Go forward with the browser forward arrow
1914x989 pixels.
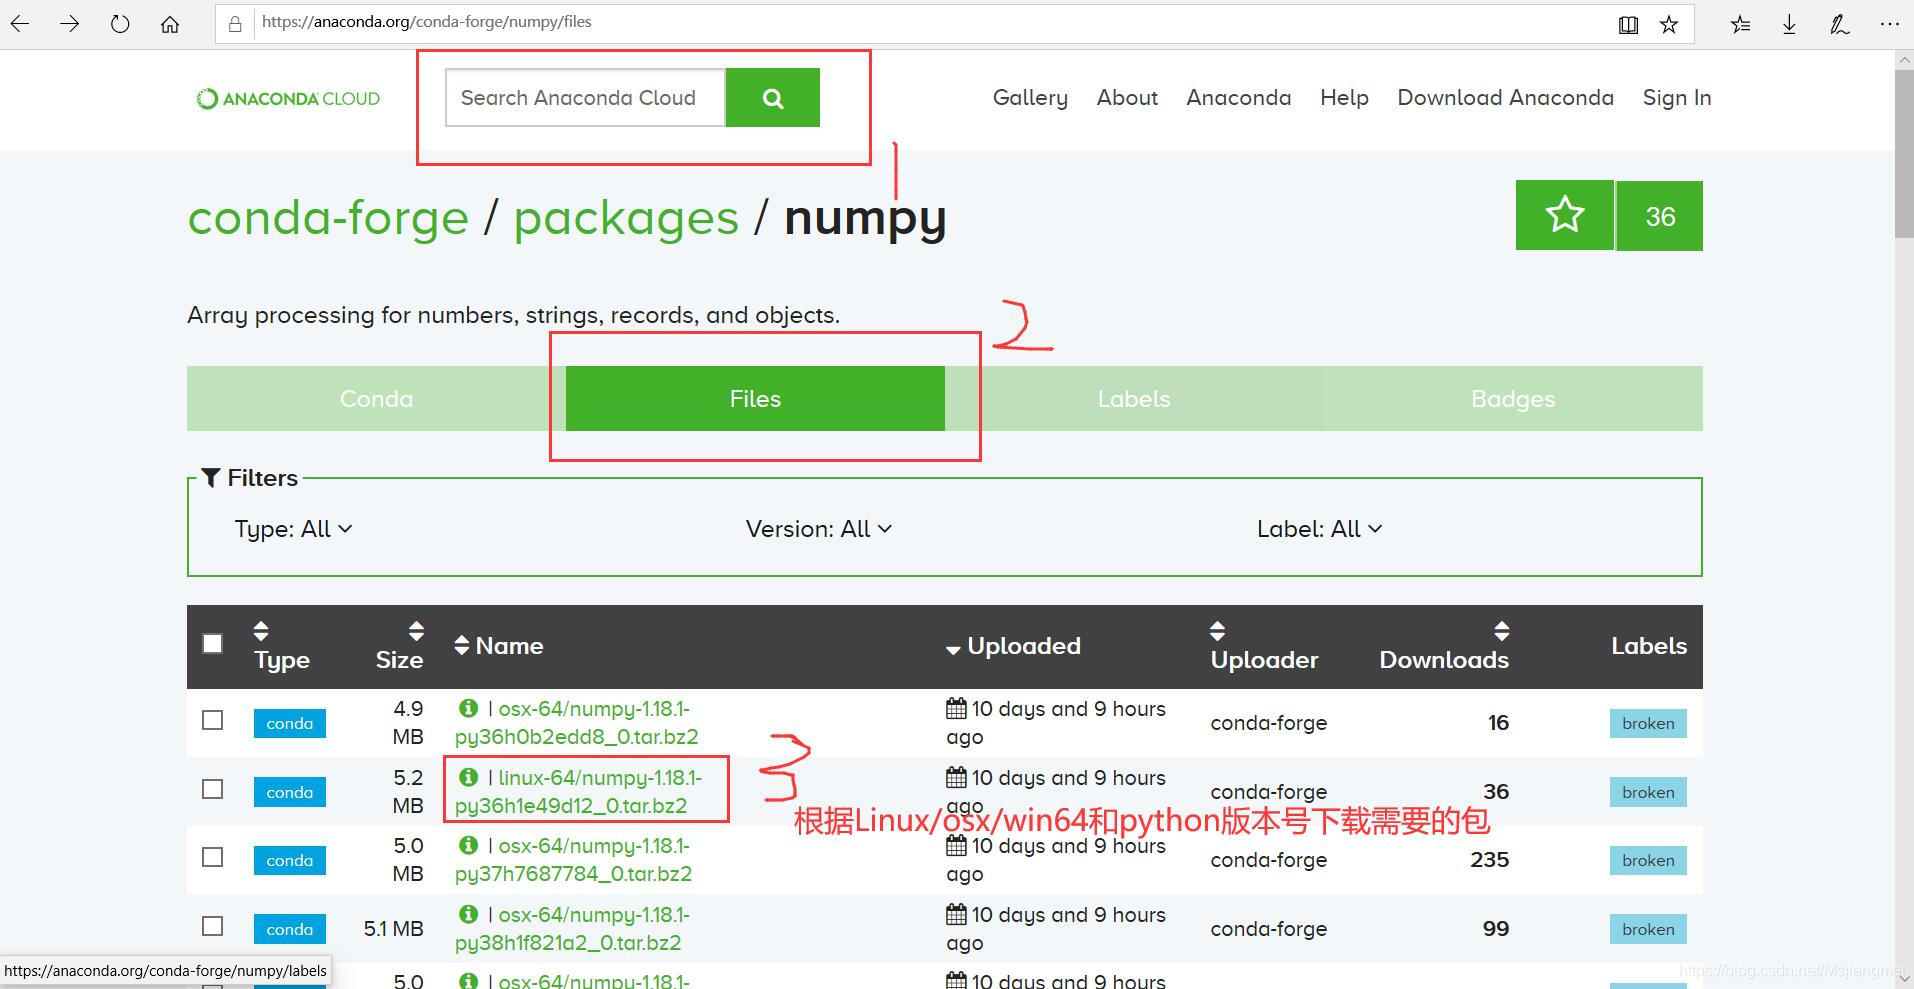(x=70, y=24)
